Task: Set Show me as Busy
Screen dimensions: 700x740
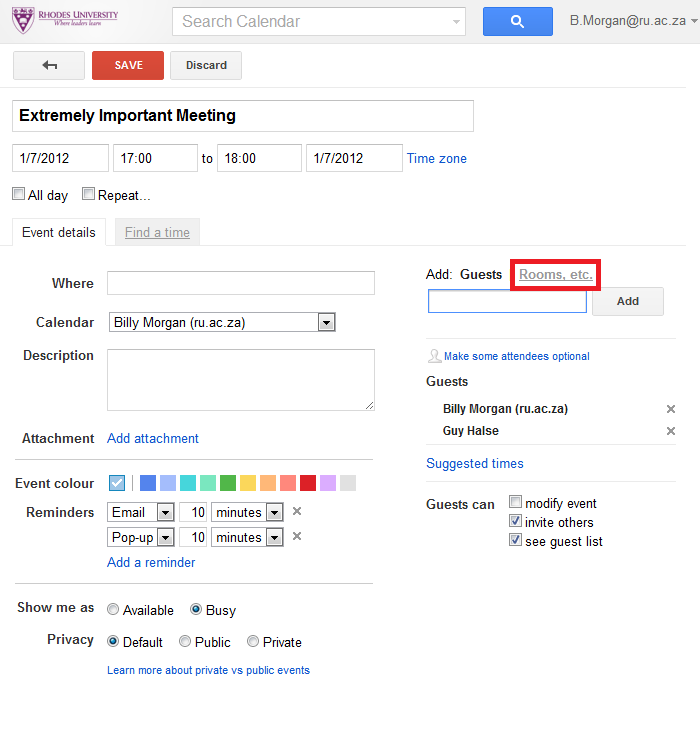Action: (x=196, y=609)
